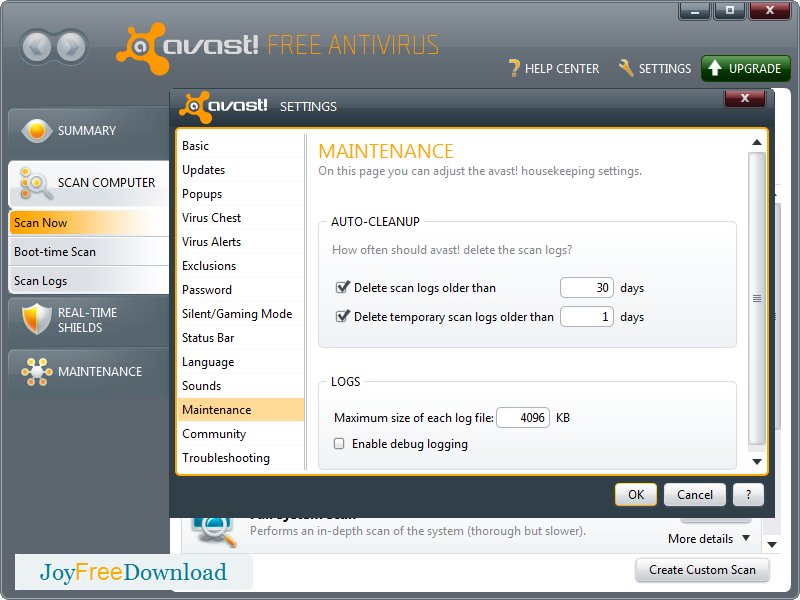
Task: Click the Real-Time Shields shield icon
Action: pyautogui.click(x=37, y=319)
